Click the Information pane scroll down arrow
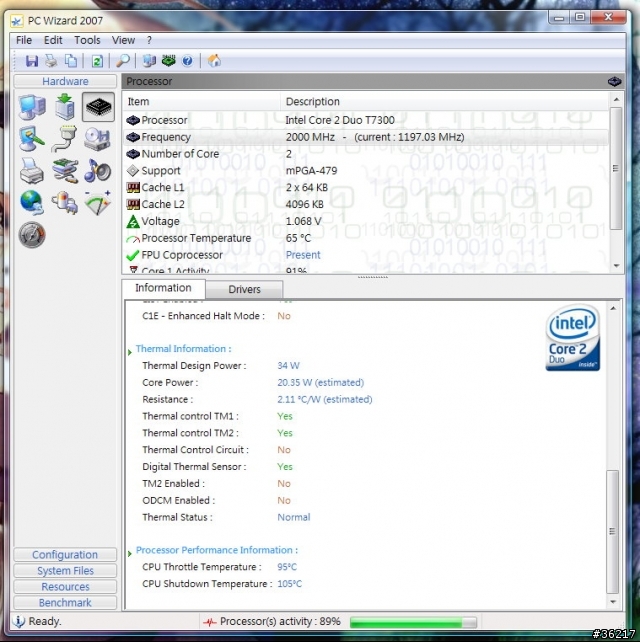Image resolution: width=640 pixels, height=642 pixels. (x=613, y=601)
